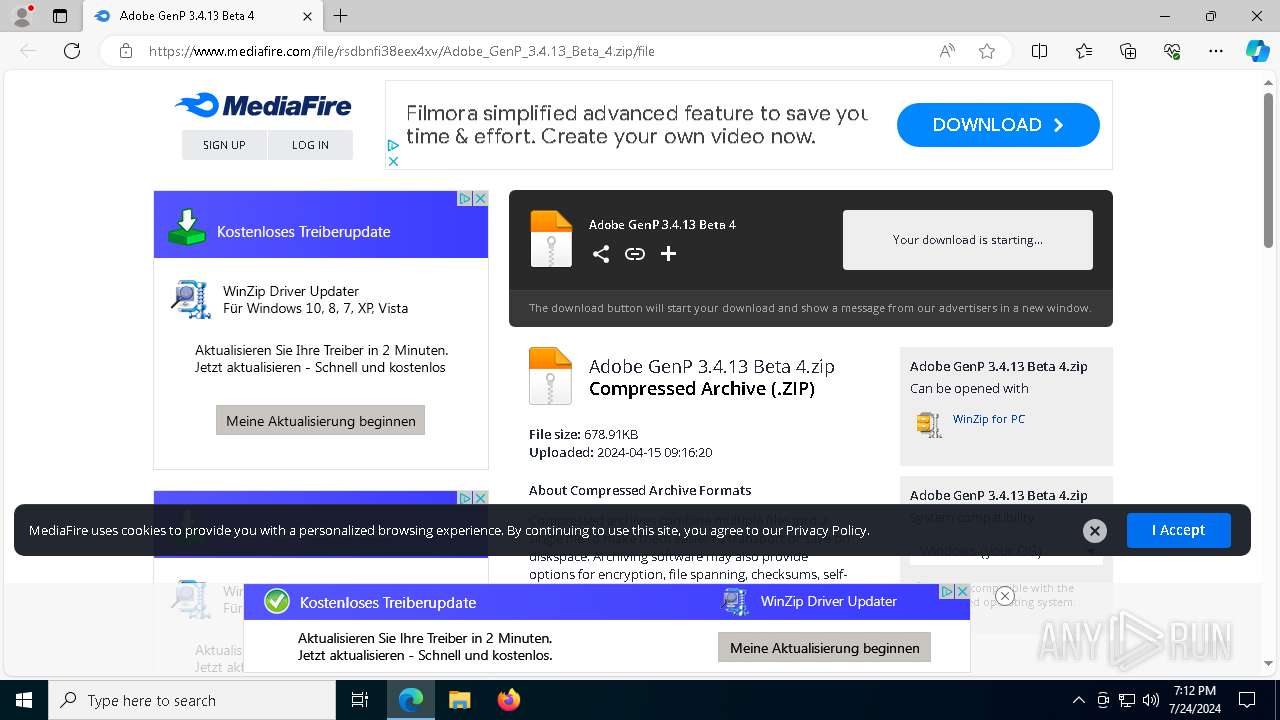
Task: Click the AdChoices icon on Filmora ad
Action: coord(393,146)
